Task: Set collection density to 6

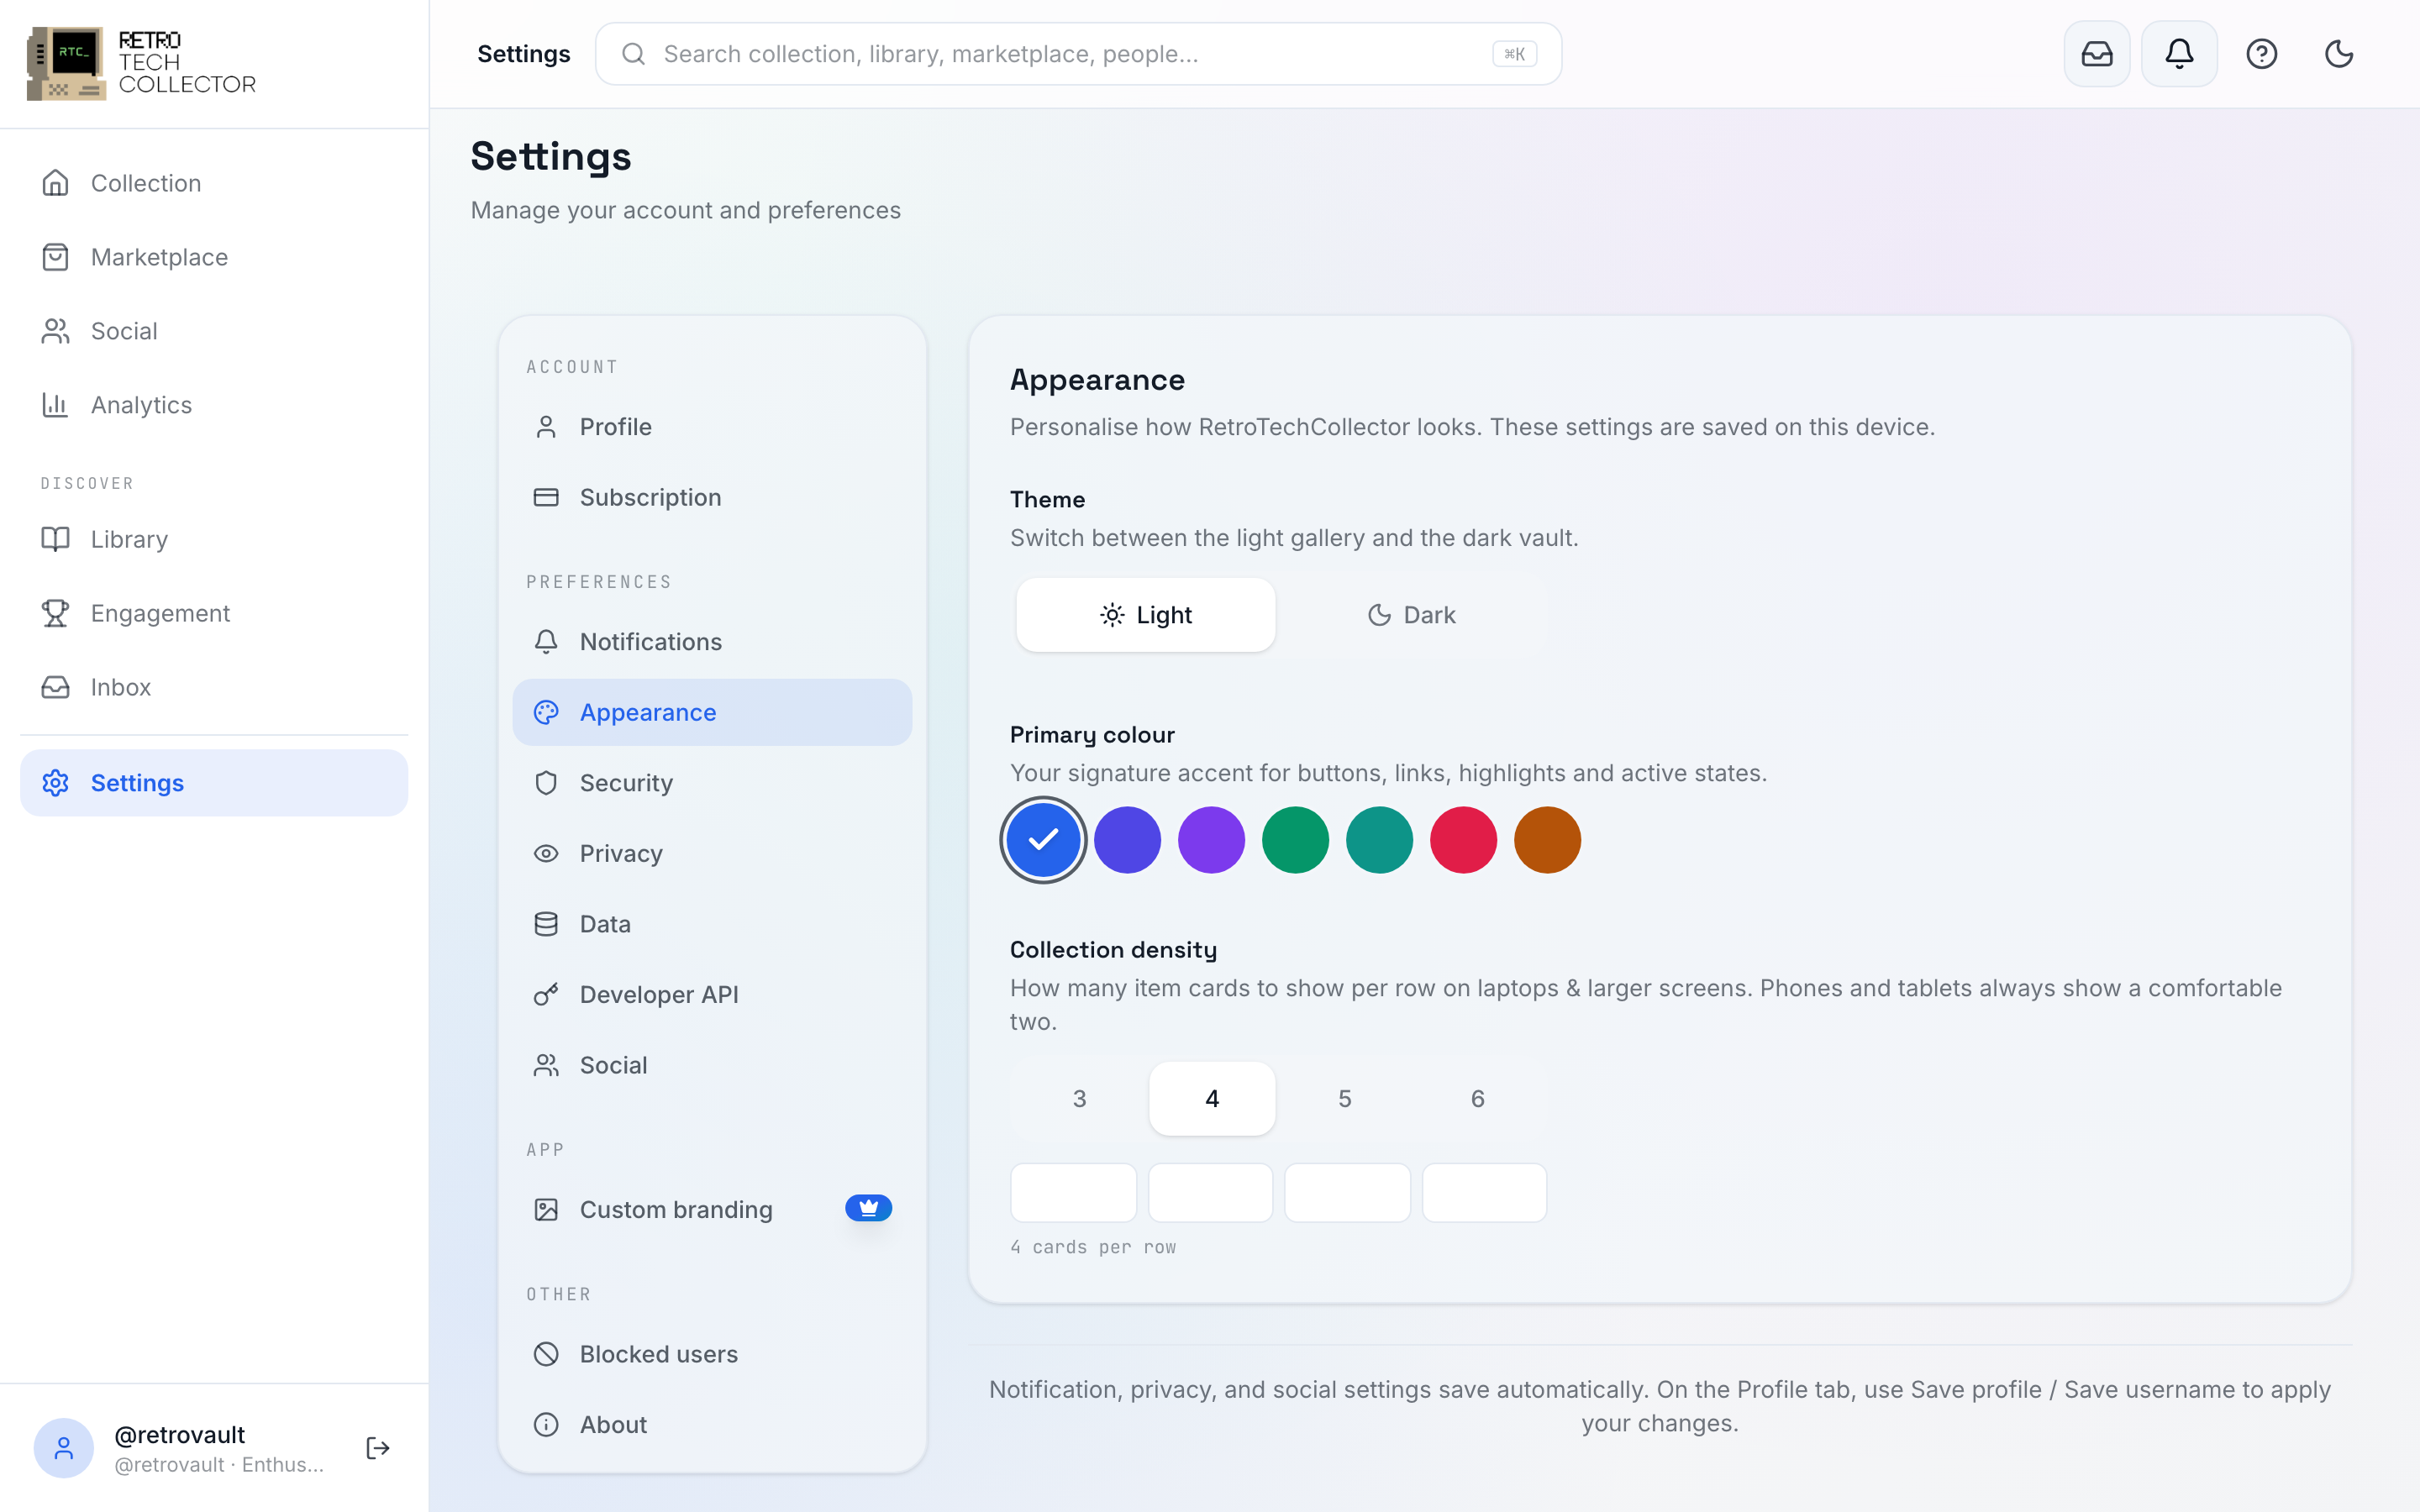Action: click(x=1478, y=1099)
